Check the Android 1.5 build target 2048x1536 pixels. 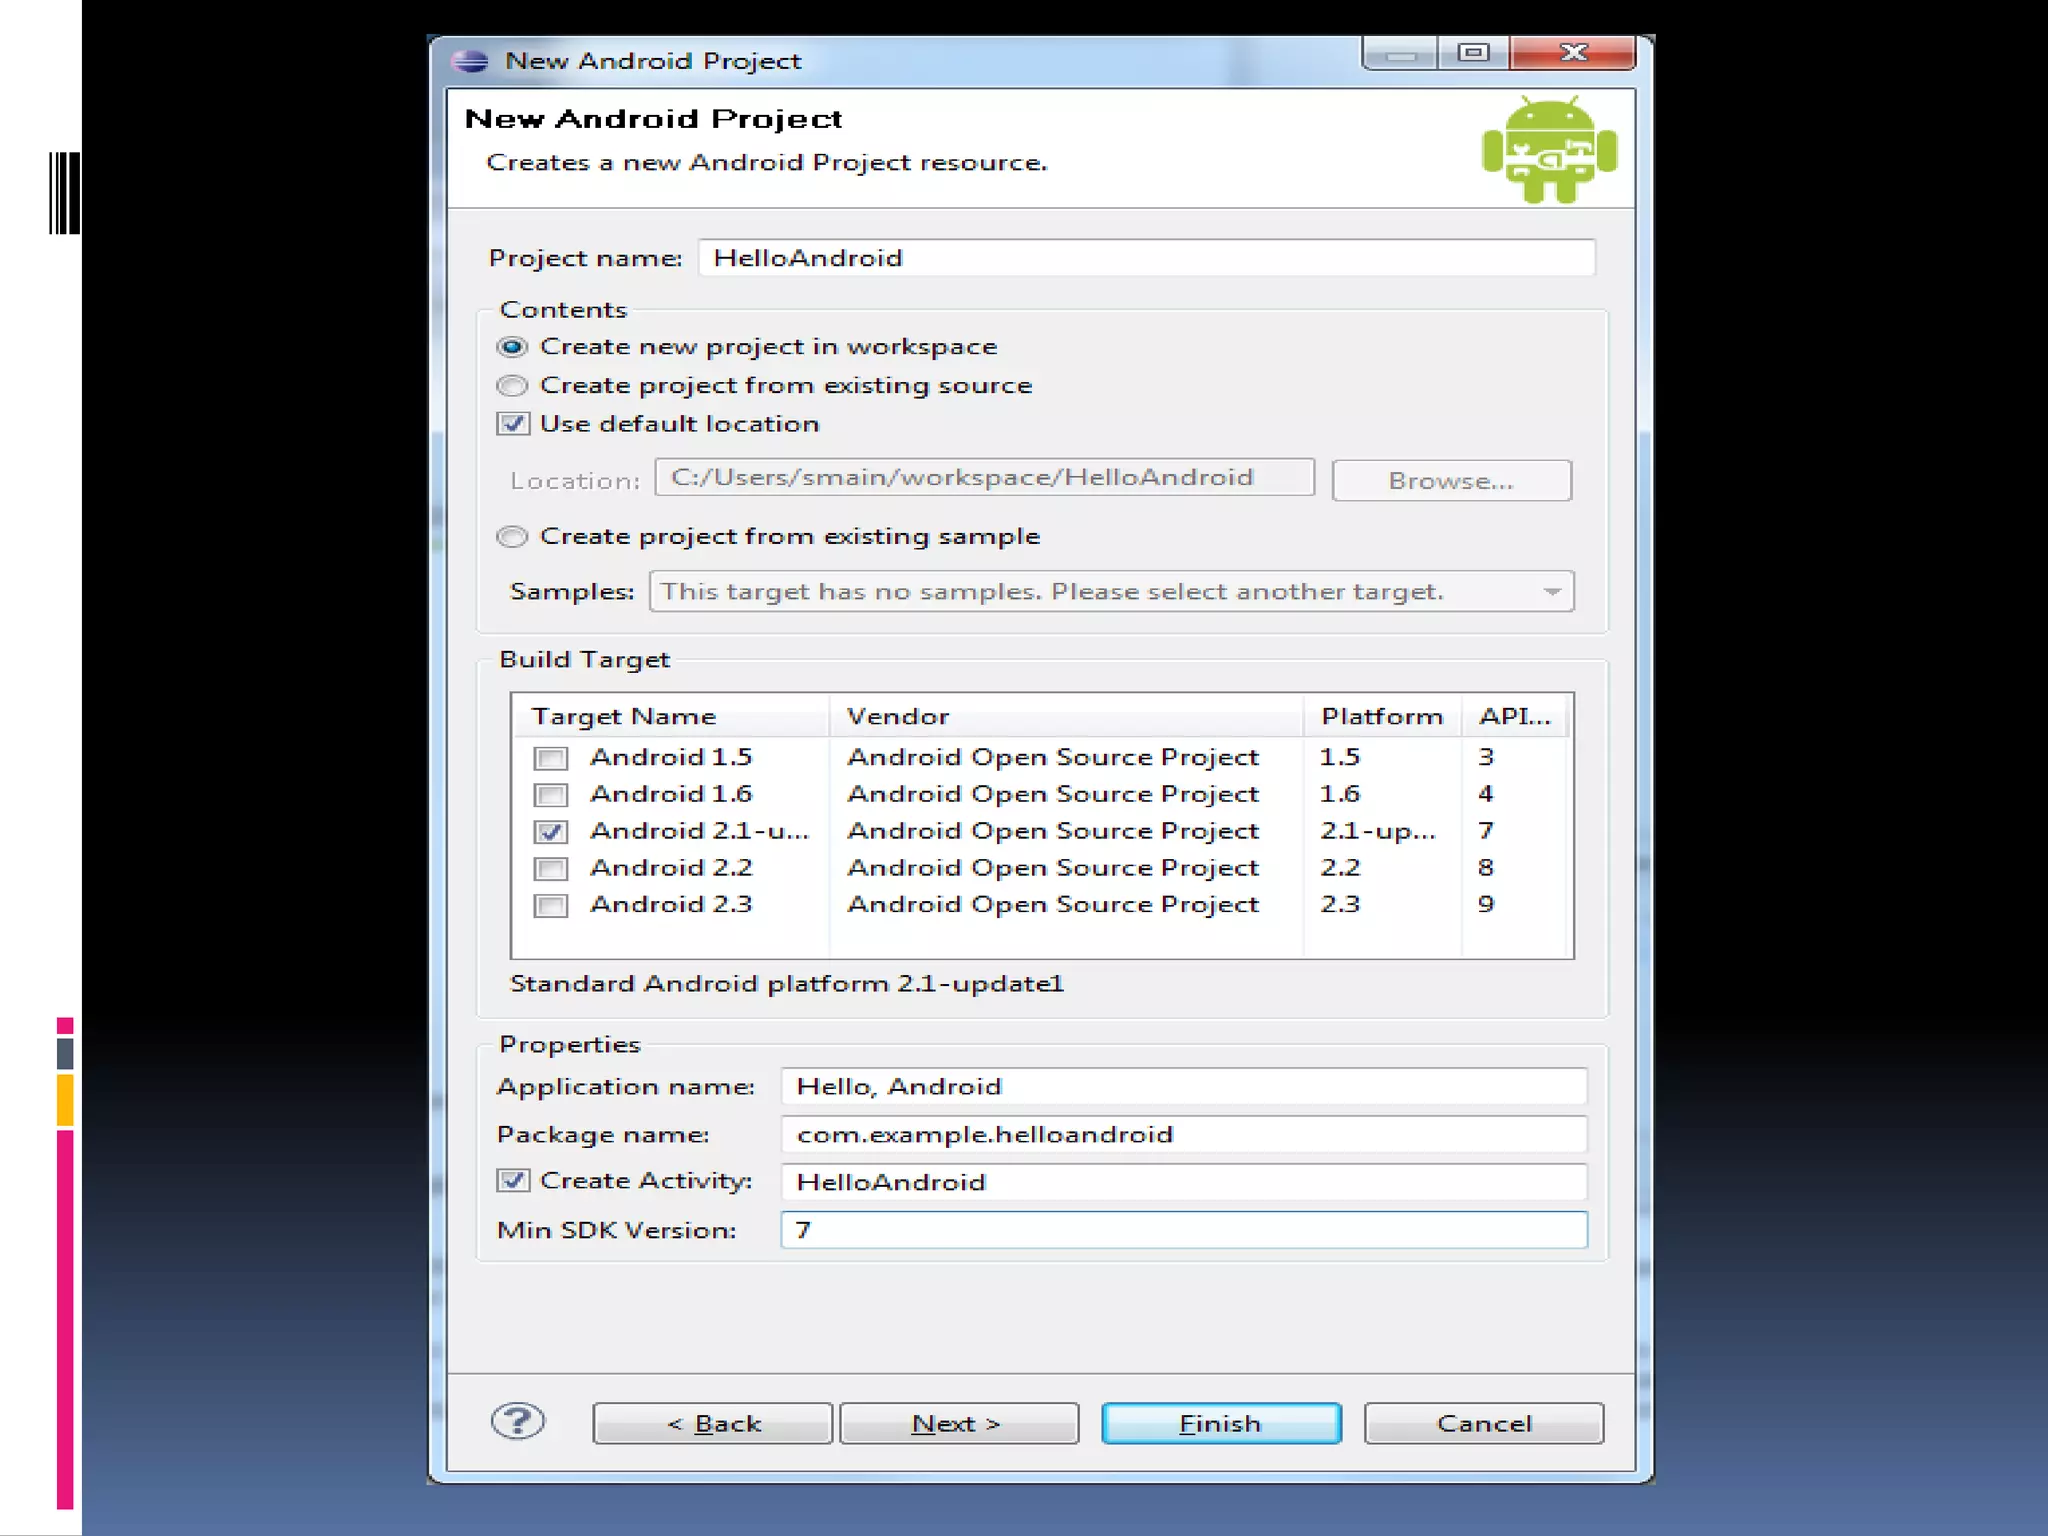[x=550, y=758]
